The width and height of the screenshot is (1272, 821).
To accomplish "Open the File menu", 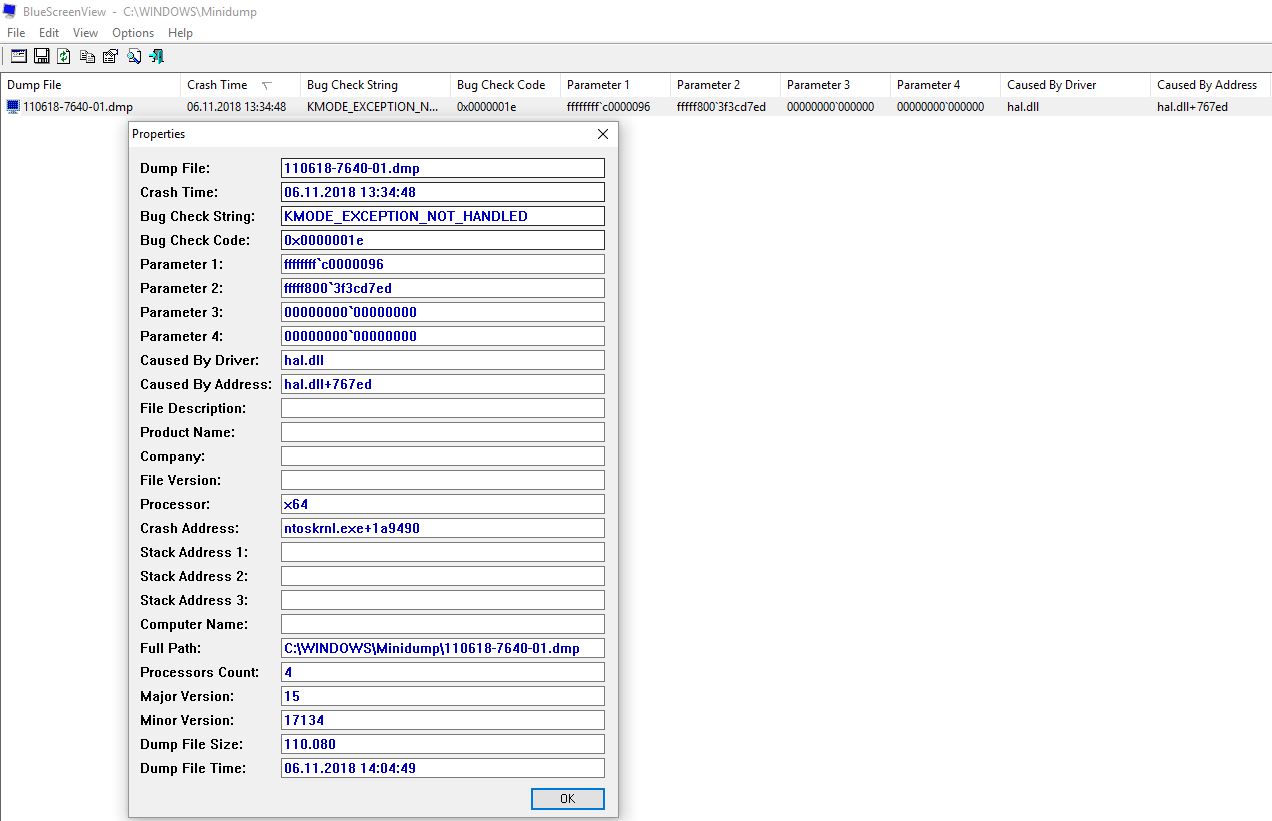I will (16, 33).
